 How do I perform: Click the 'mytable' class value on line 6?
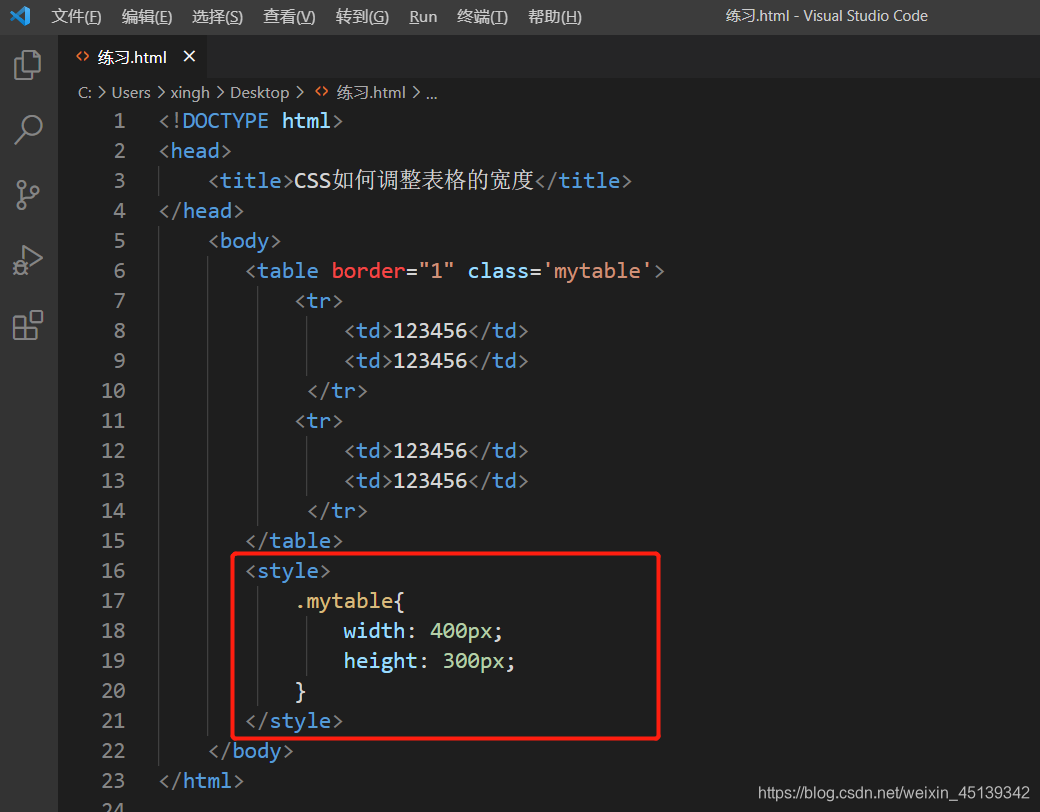click(597, 271)
